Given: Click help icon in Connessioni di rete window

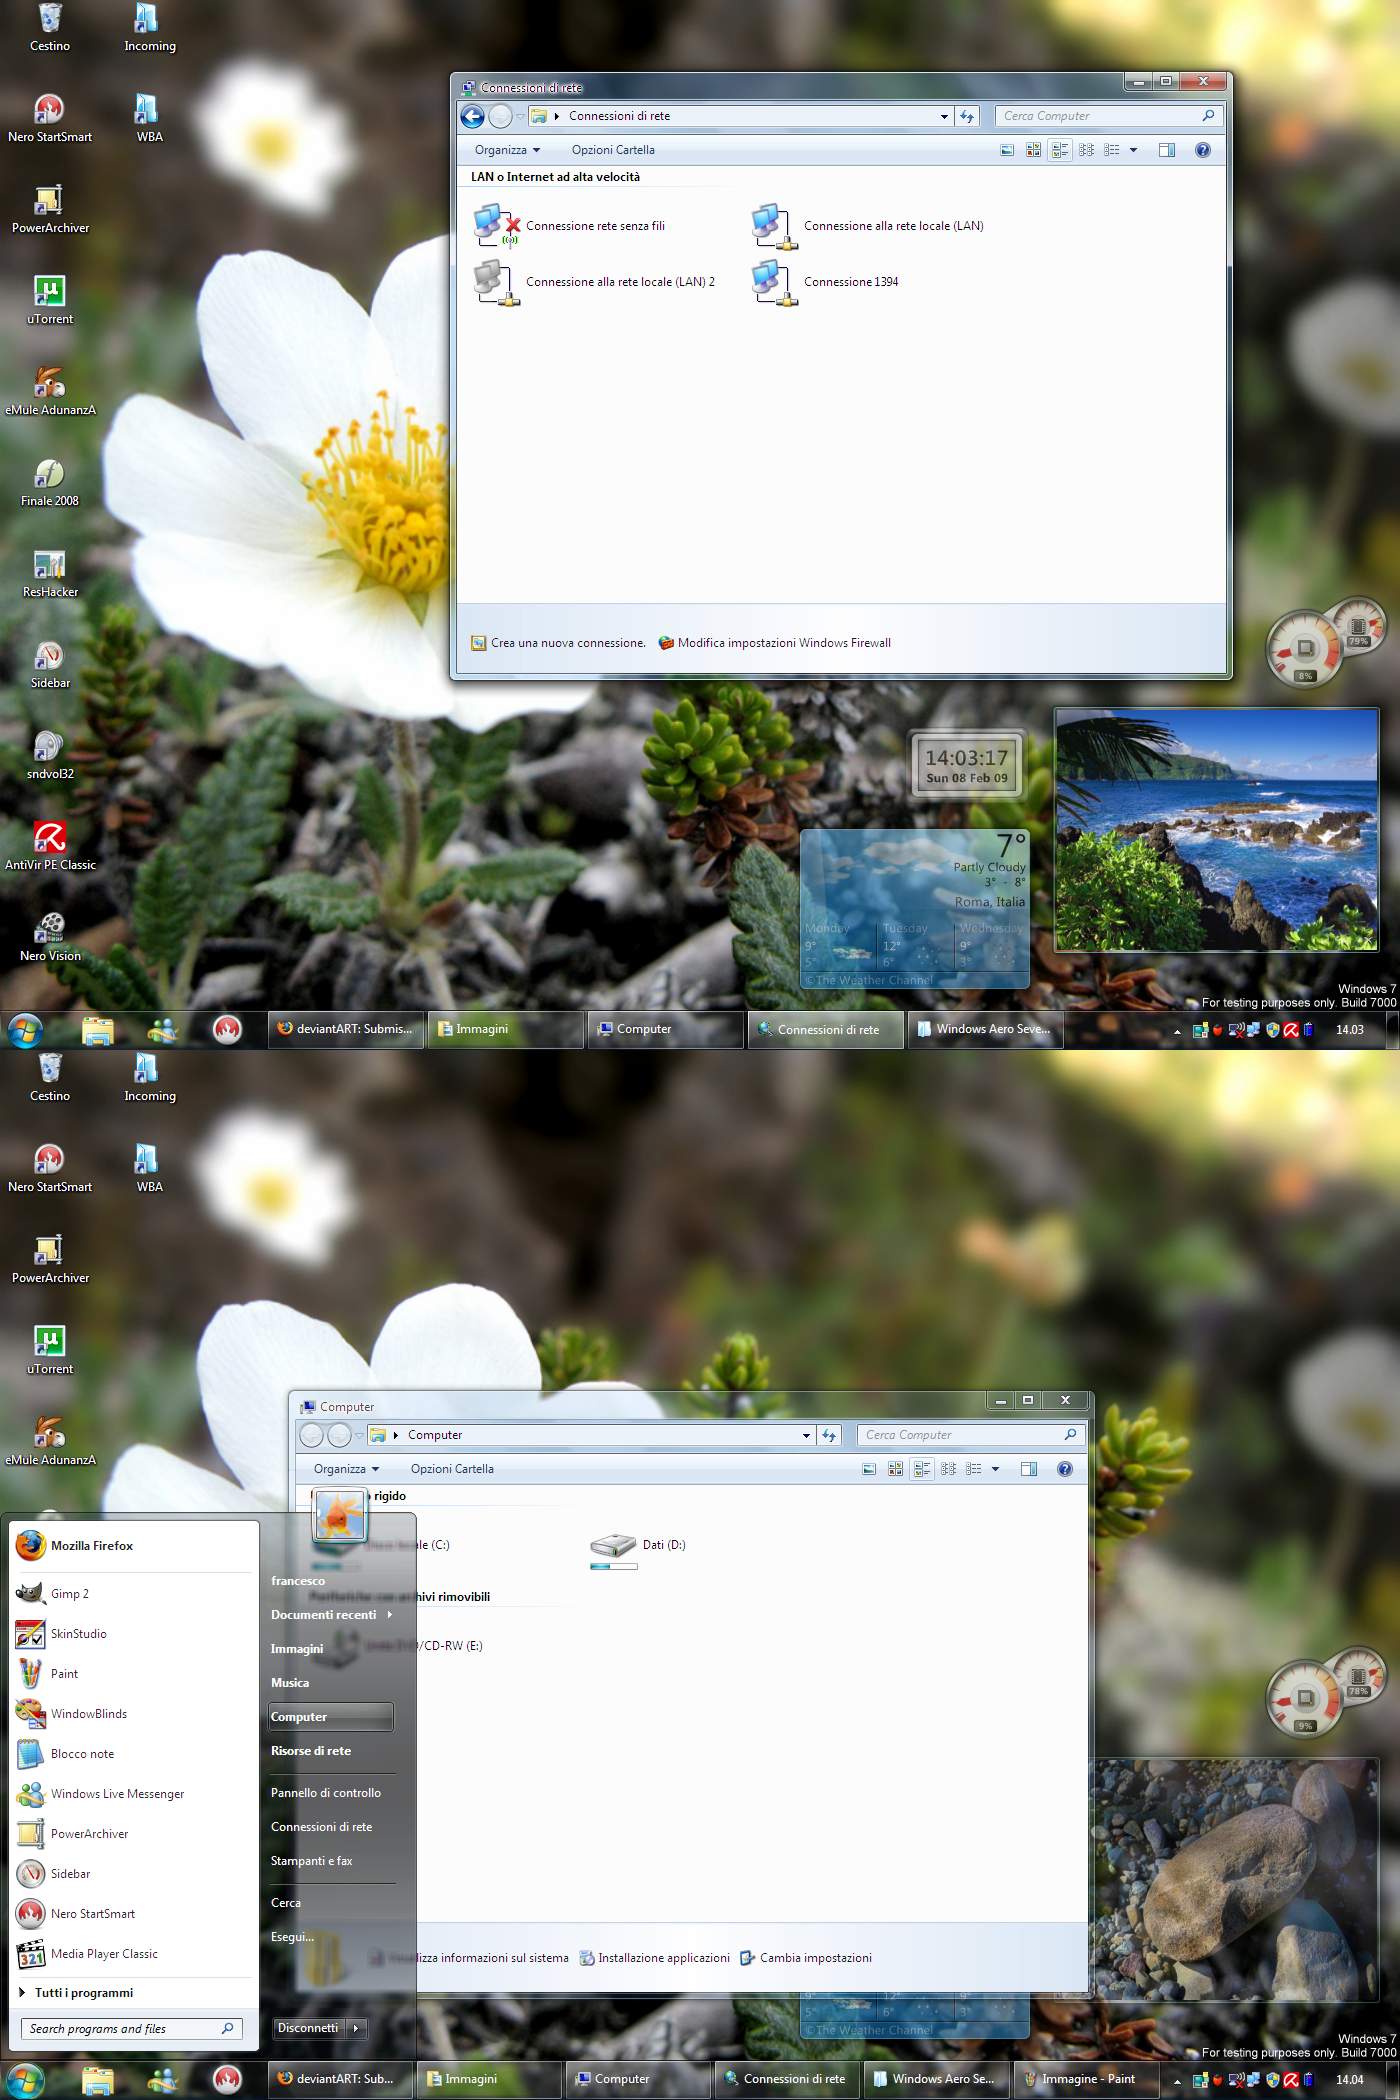Looking at the screenshot, I should coord(1203,150).
